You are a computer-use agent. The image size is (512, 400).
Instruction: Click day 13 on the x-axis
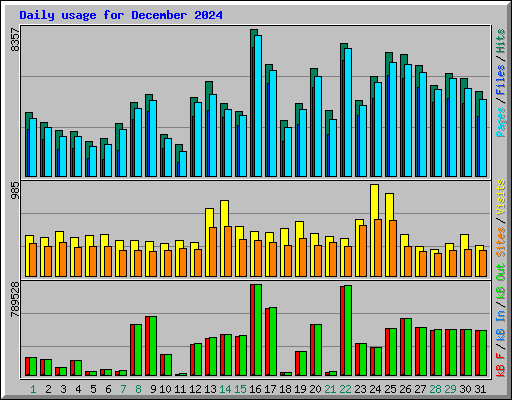pos(210,389)
